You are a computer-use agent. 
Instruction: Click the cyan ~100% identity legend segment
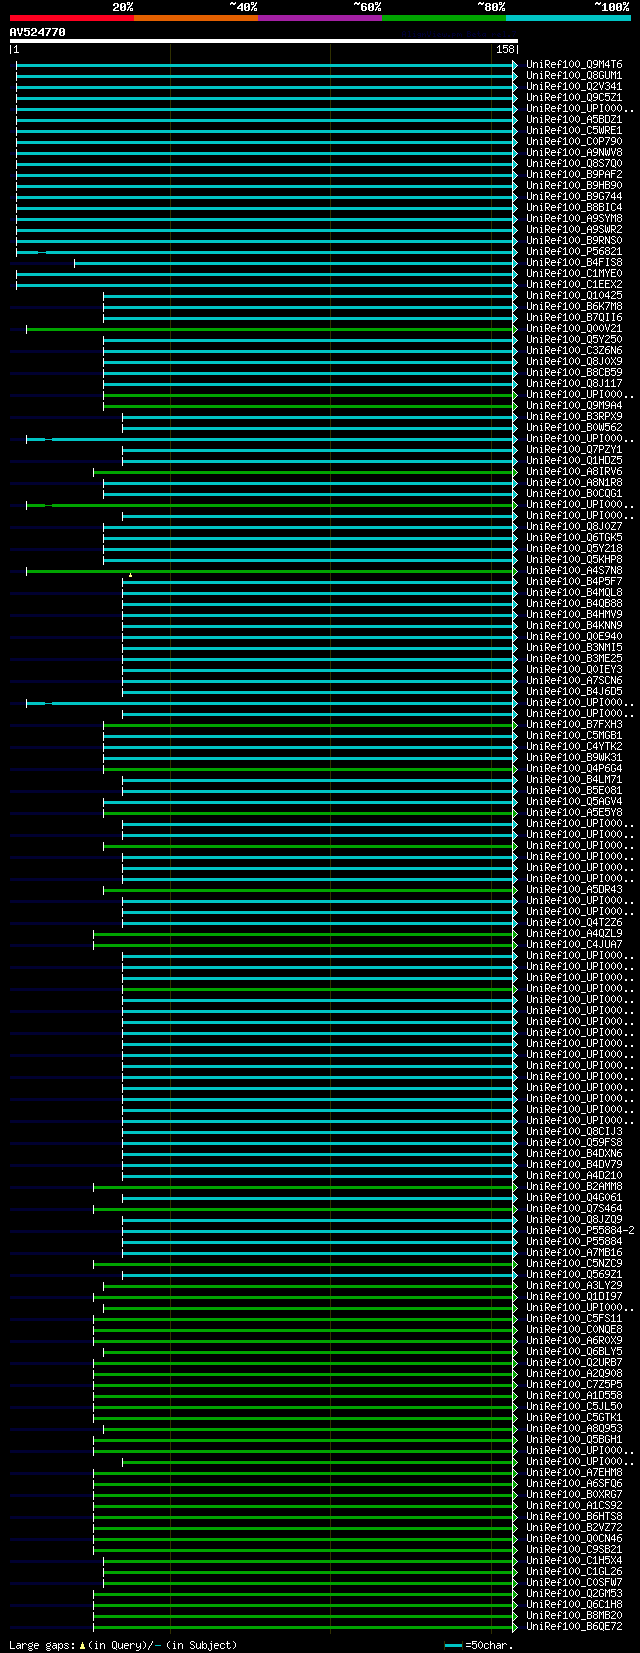568,18
